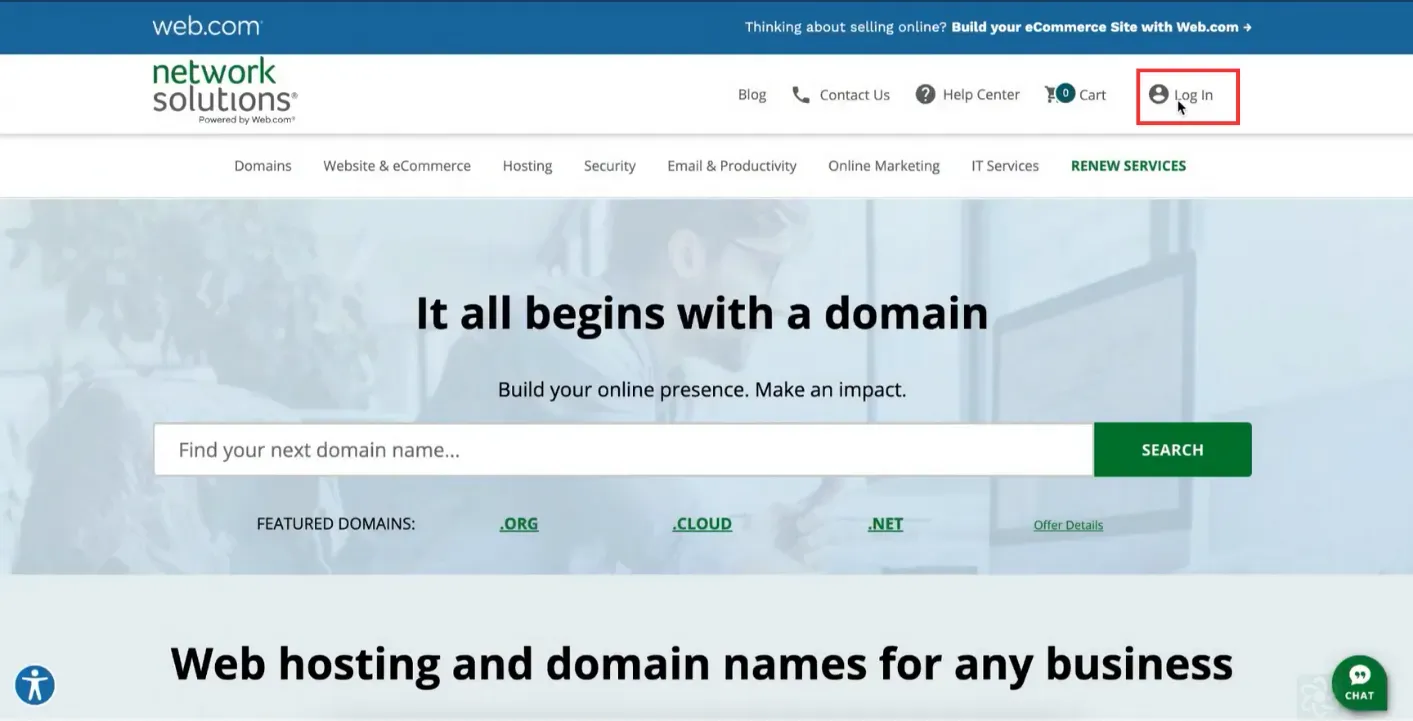The height and width of the screenshot is (721, 1413).
Task: Click the Cart link text
Action: tap(1092, 95)
